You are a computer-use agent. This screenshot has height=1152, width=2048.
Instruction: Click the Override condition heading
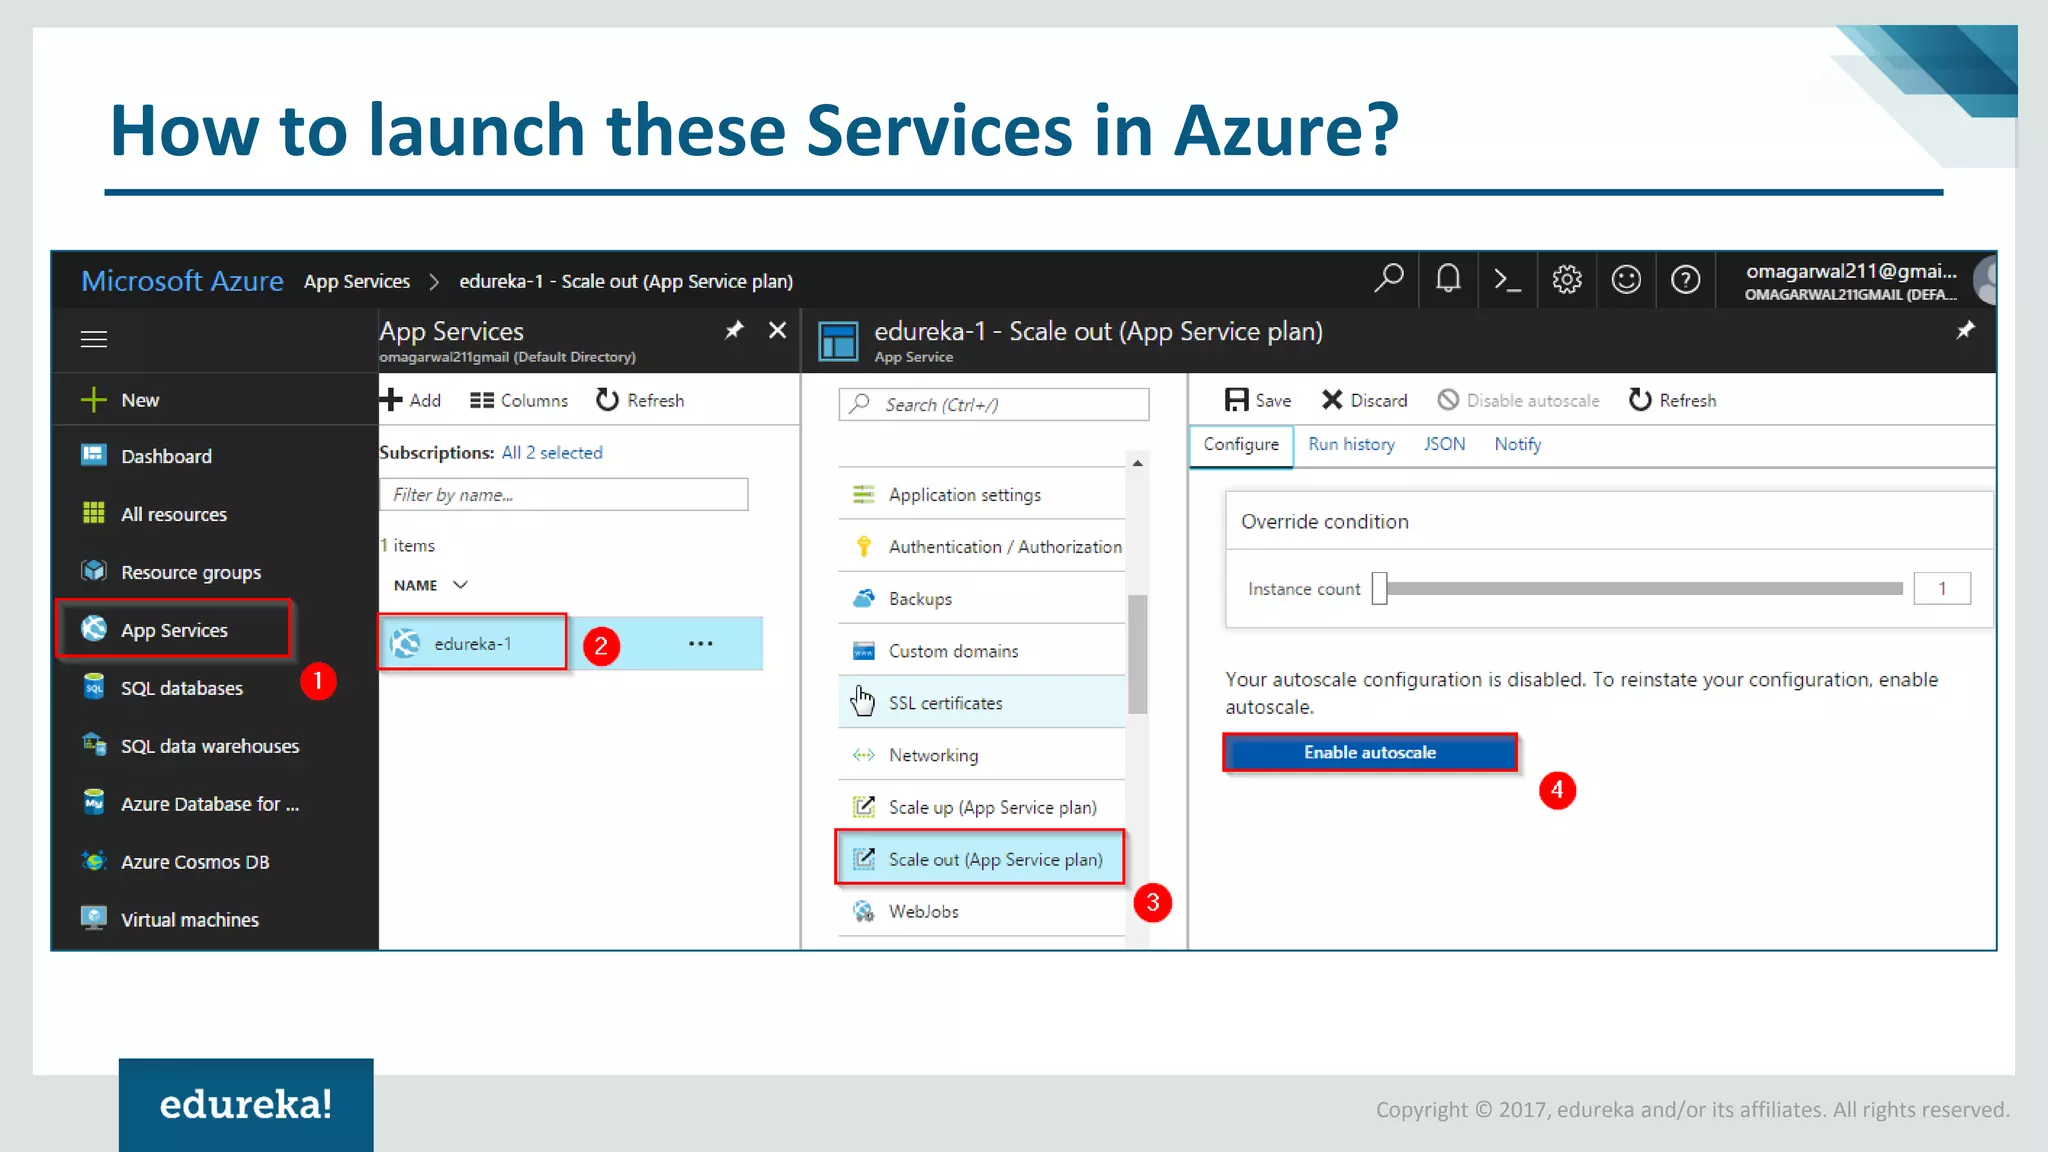(x=1324, y=521)
